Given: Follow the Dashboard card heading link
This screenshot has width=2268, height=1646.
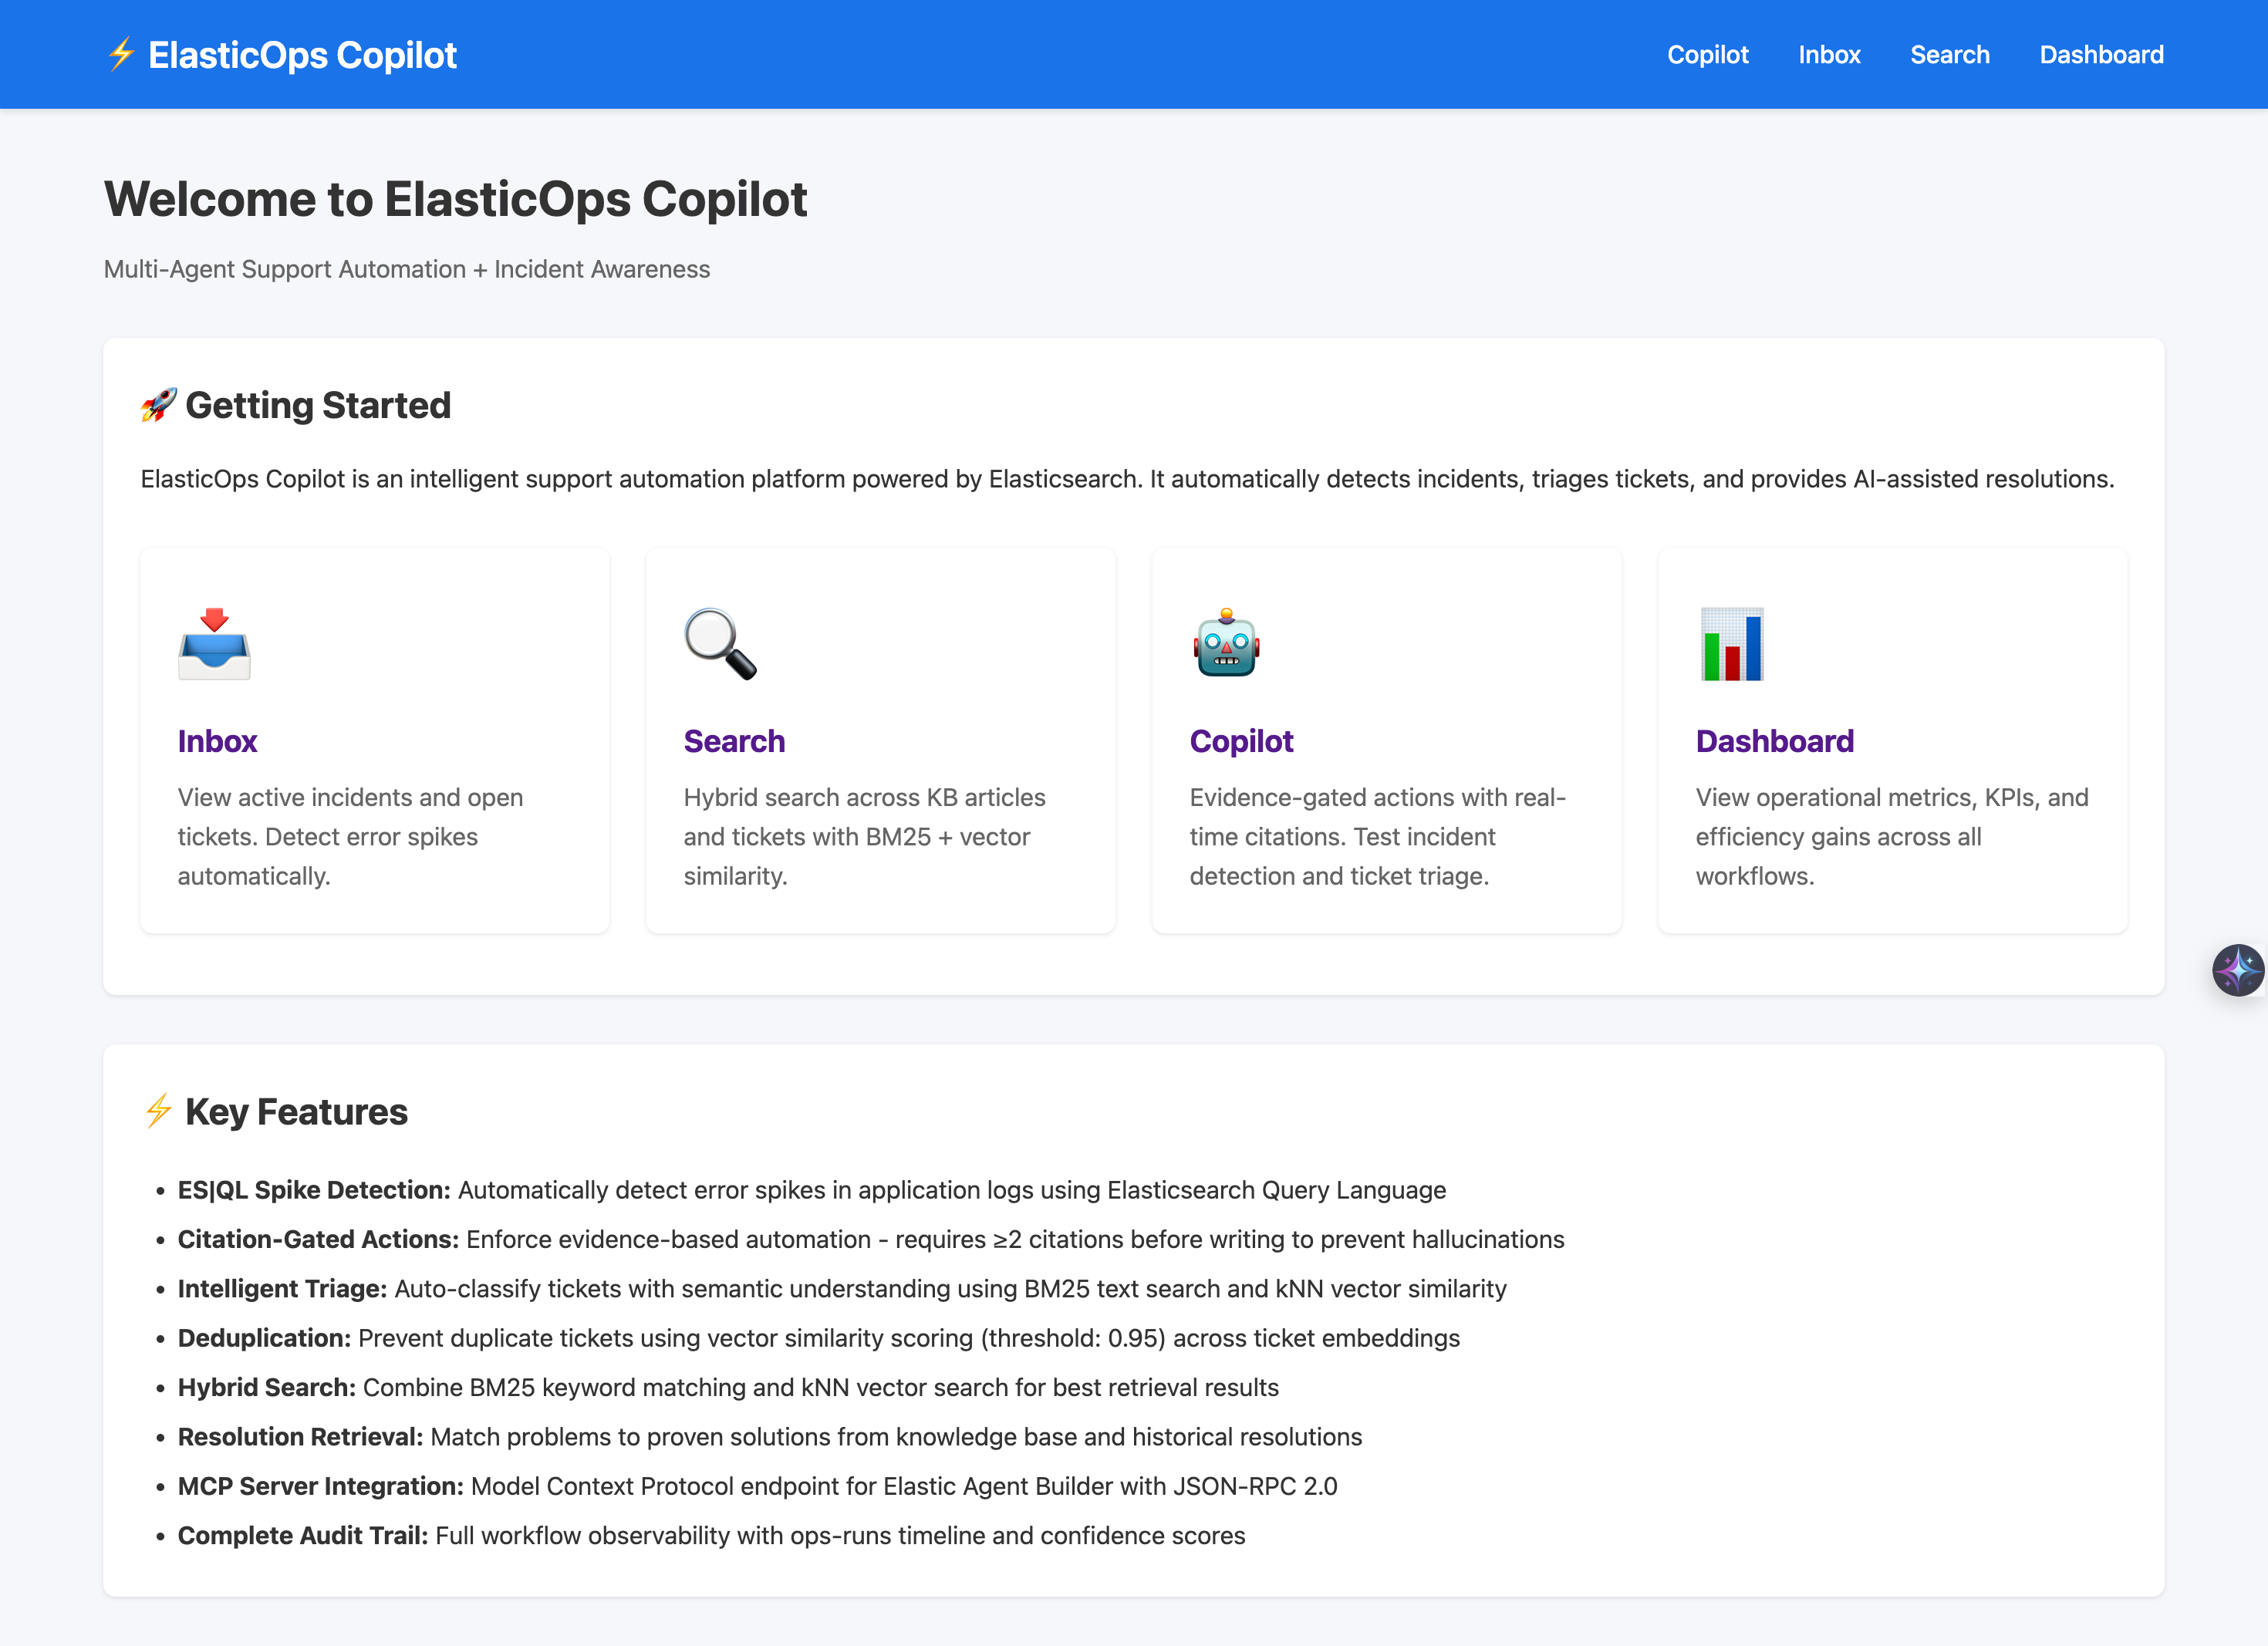Looking at the screenshot, I should 1774,741.
